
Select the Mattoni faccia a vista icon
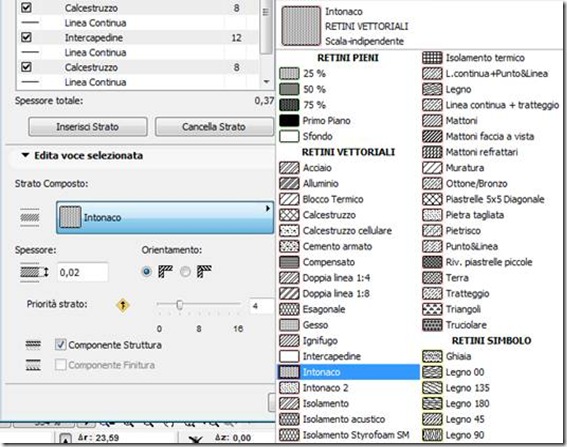432,136
